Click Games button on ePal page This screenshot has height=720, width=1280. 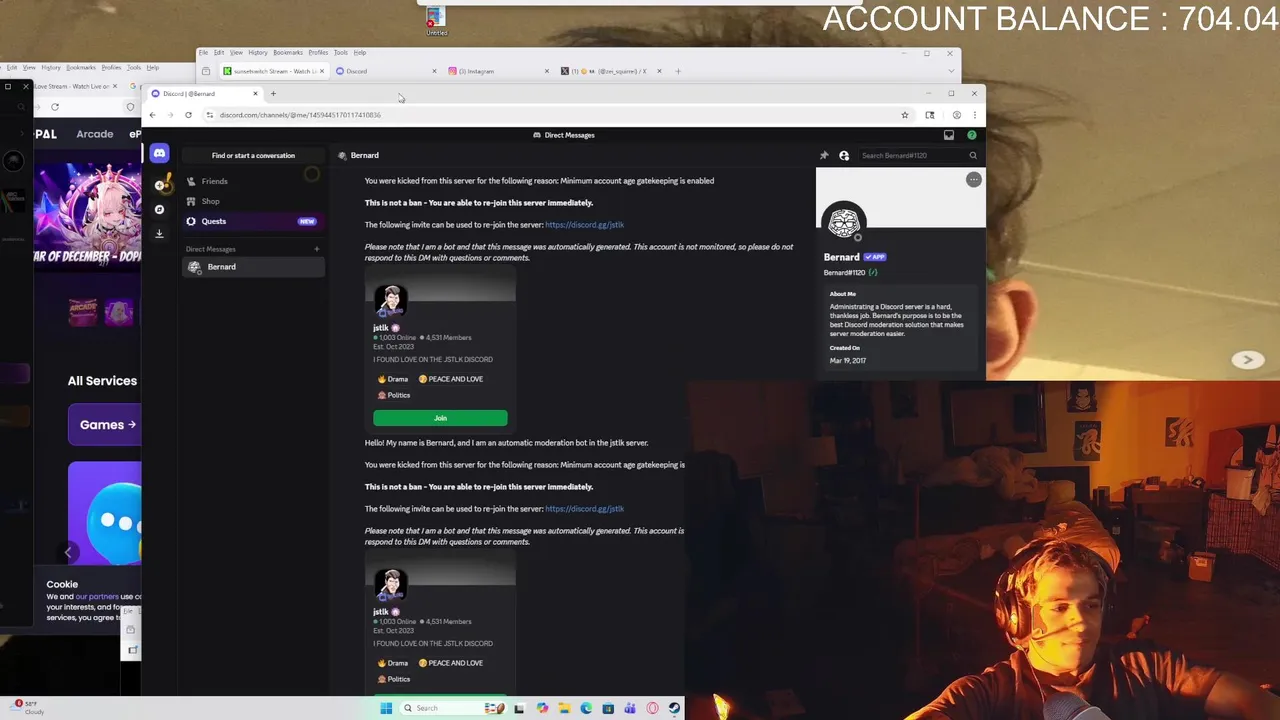point(105,424)
